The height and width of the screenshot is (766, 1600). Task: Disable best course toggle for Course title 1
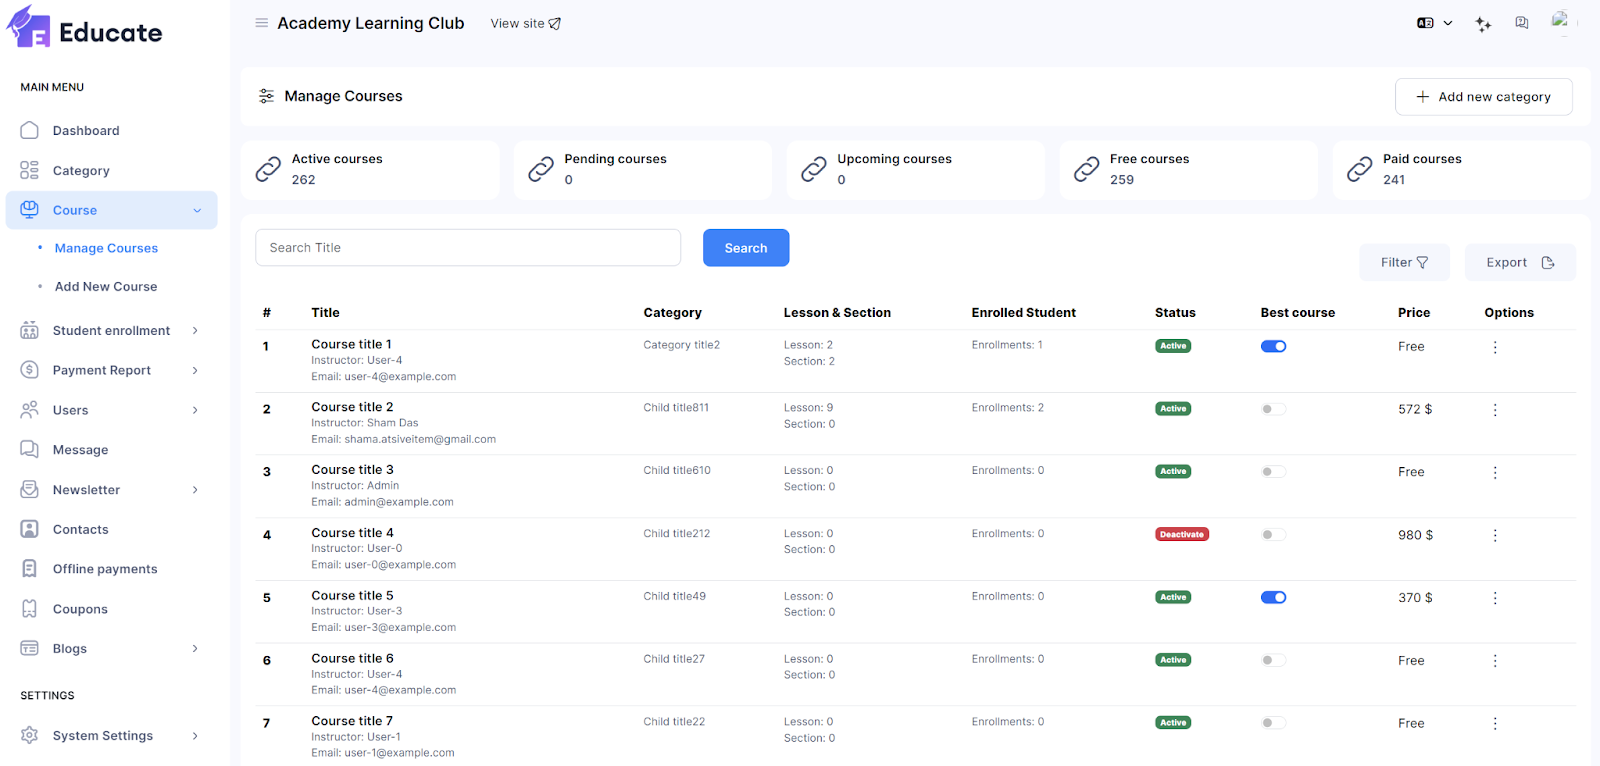1273,347
